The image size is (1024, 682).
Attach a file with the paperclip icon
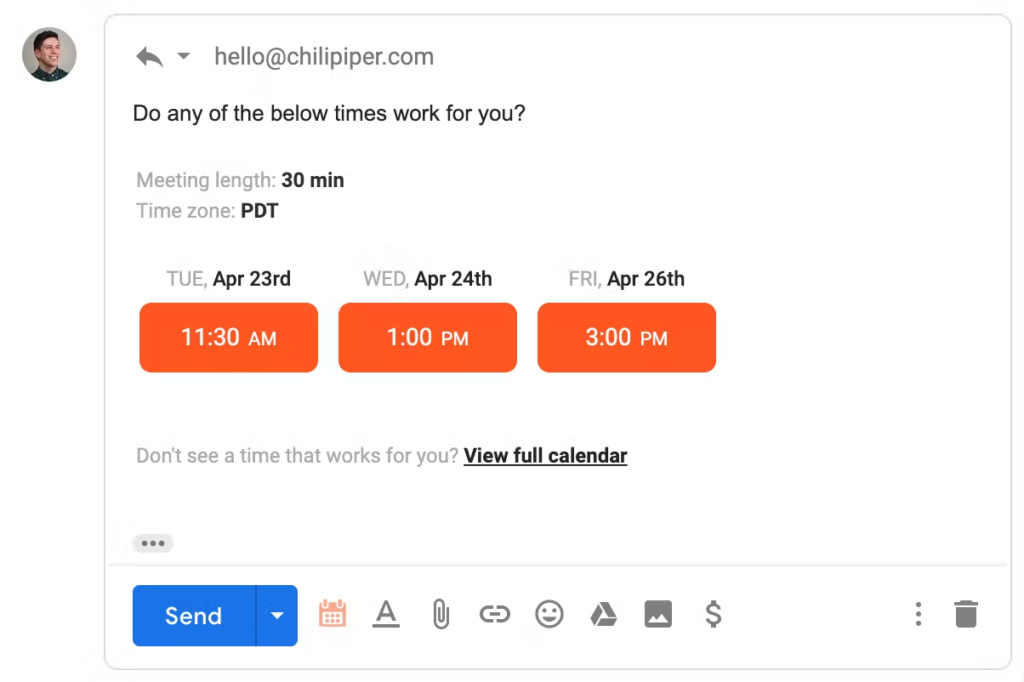click(440, 614)
